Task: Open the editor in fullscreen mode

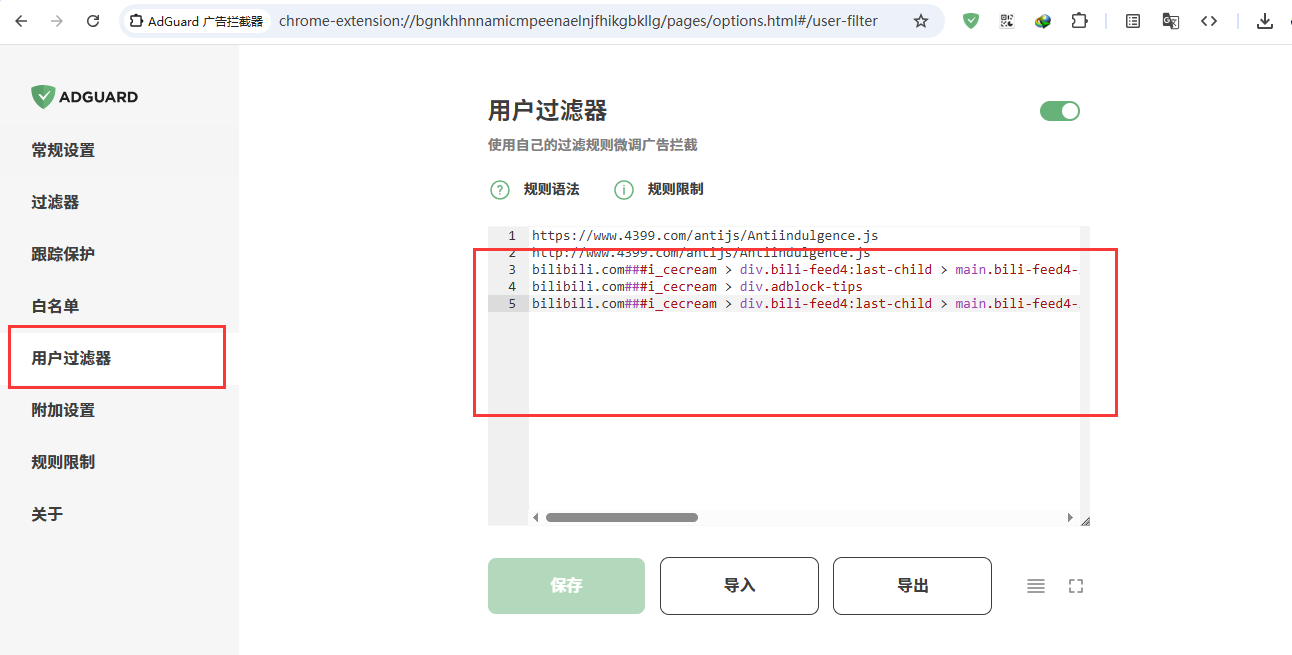Action: (x=1076, y=586)
